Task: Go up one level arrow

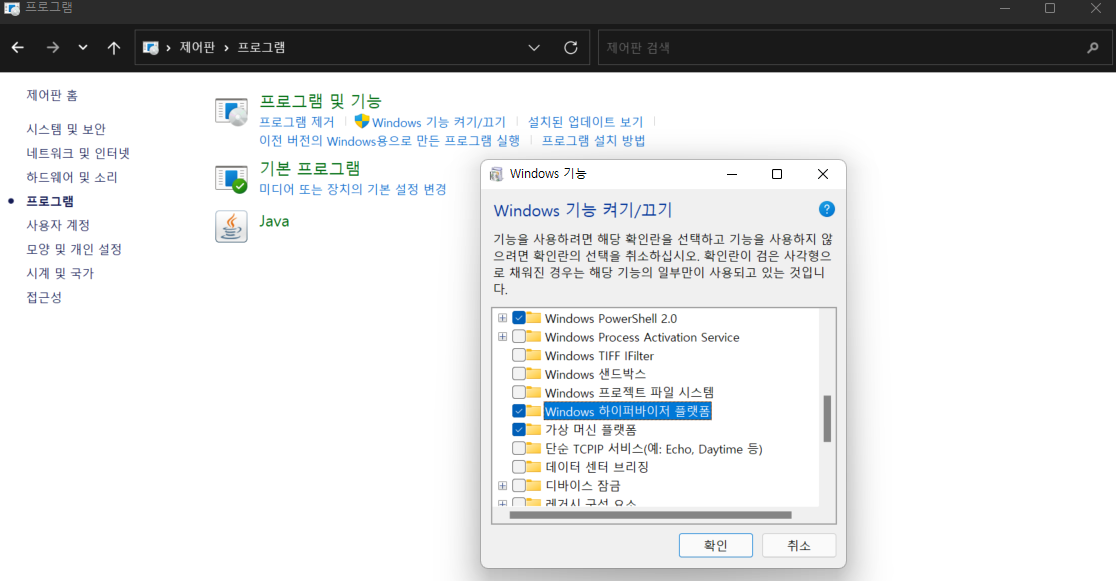Action: (114, 48)
